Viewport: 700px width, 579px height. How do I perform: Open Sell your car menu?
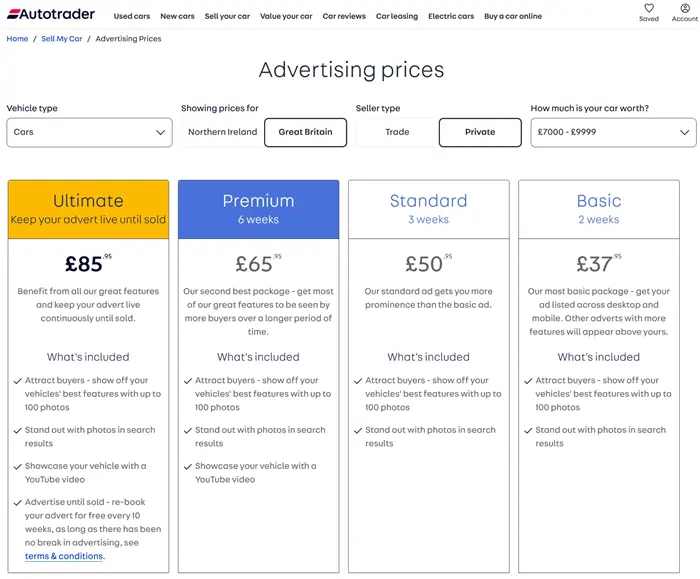coord(227,16)
